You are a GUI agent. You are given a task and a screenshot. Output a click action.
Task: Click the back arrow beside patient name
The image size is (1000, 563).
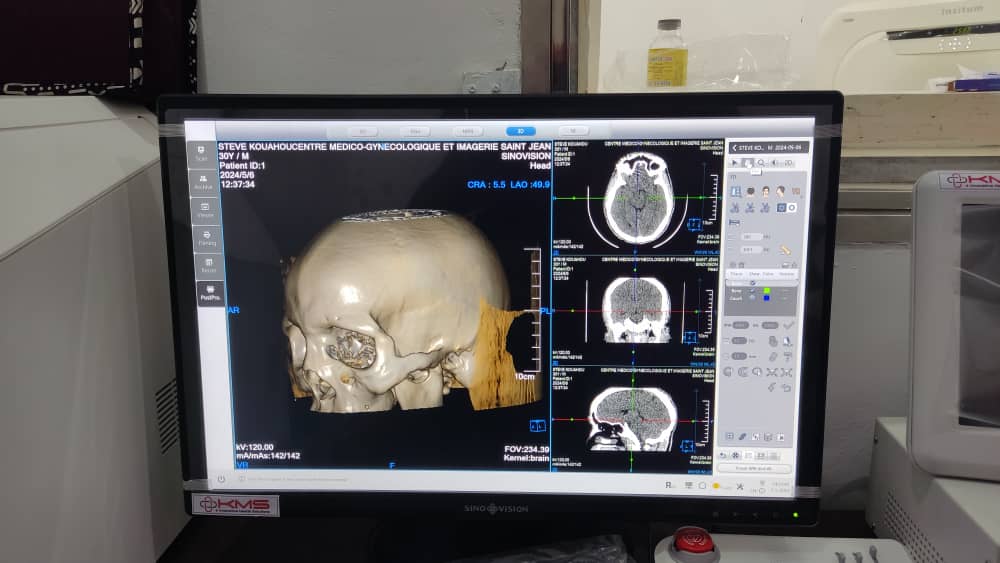click(733, 148)
